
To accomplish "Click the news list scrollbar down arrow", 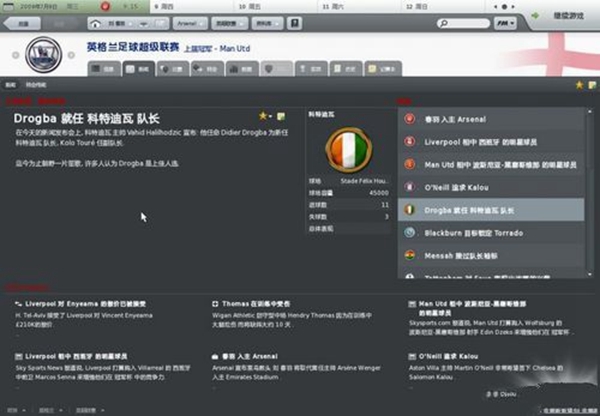I will (x=590, y=274).
